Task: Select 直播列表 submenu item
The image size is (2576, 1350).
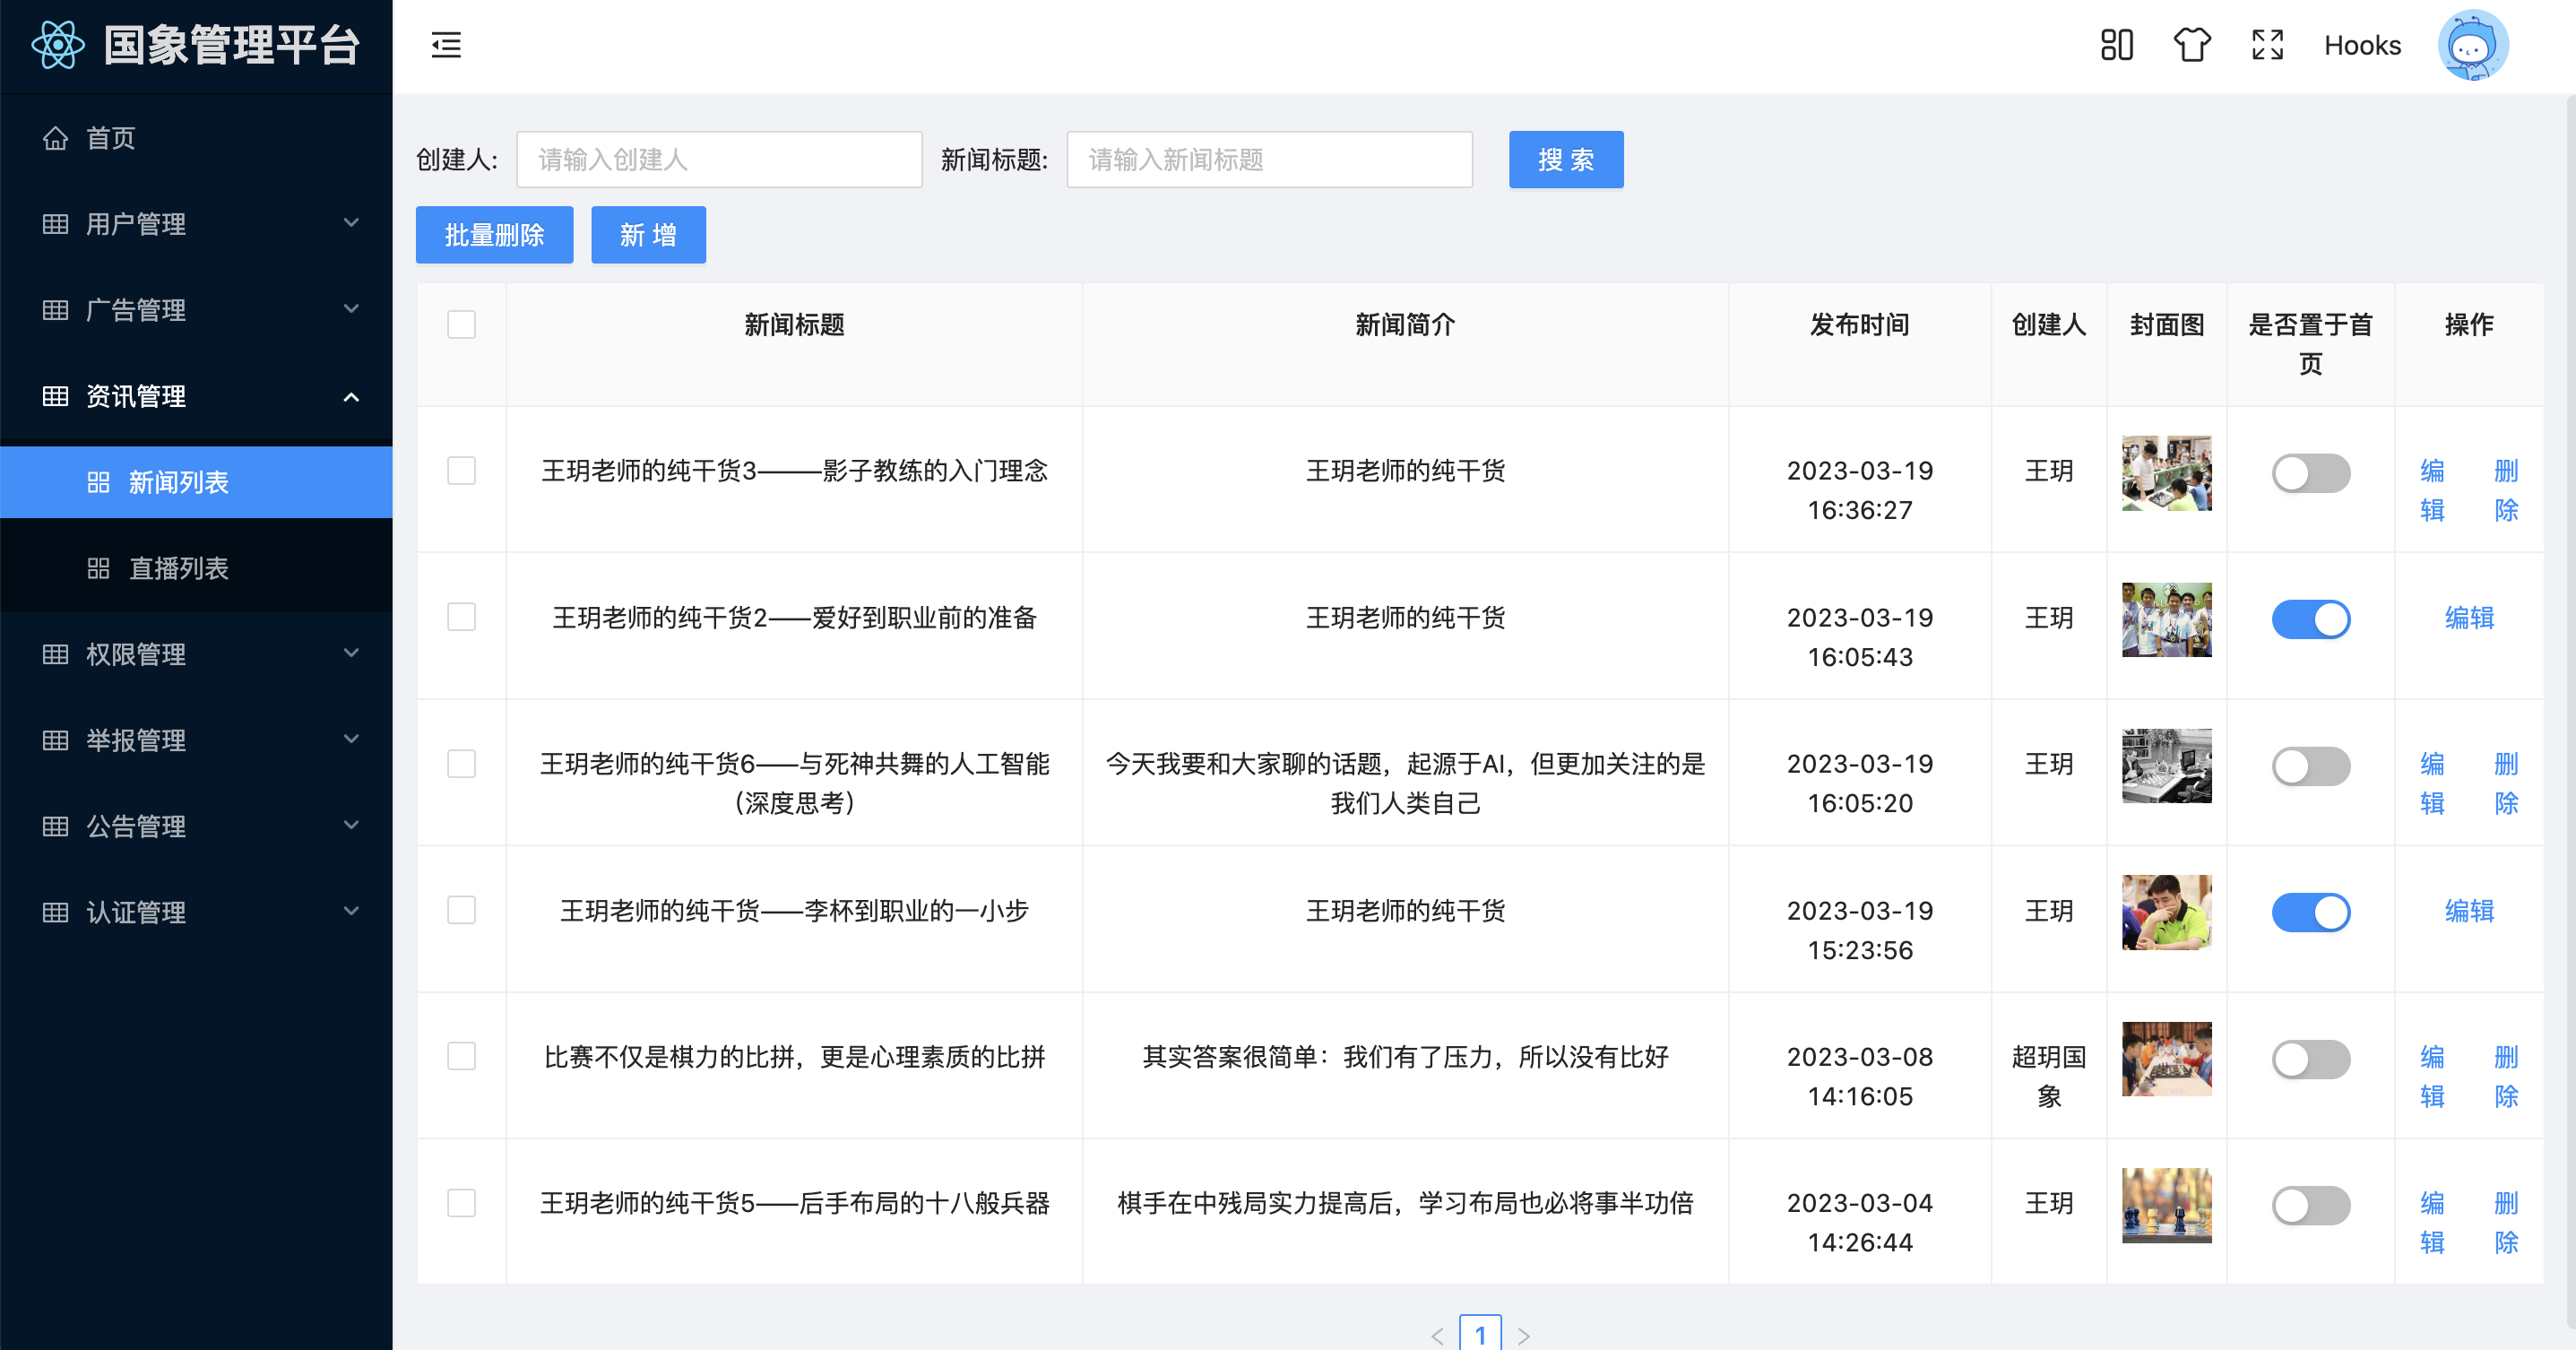Action: tap(196, 568)
